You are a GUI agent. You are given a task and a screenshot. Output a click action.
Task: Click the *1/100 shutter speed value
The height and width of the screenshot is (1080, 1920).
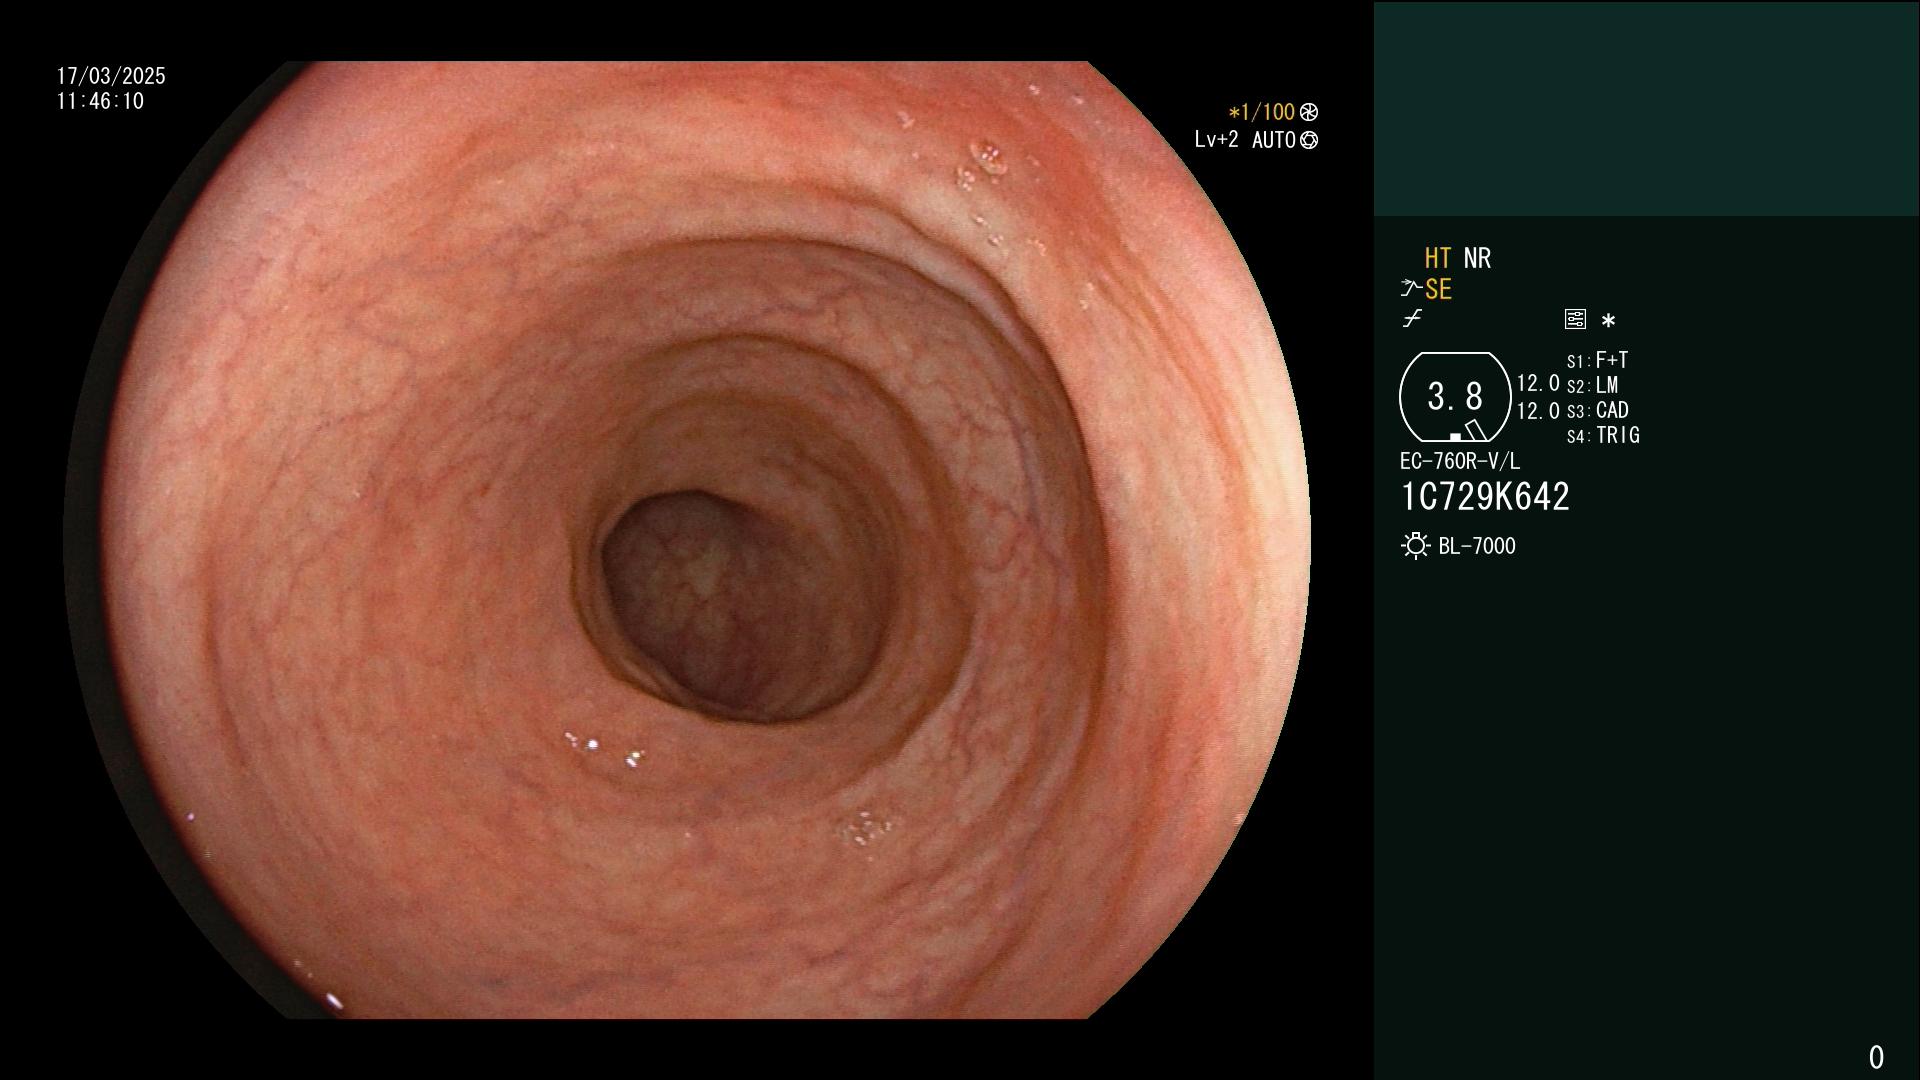pos(1261,112)
